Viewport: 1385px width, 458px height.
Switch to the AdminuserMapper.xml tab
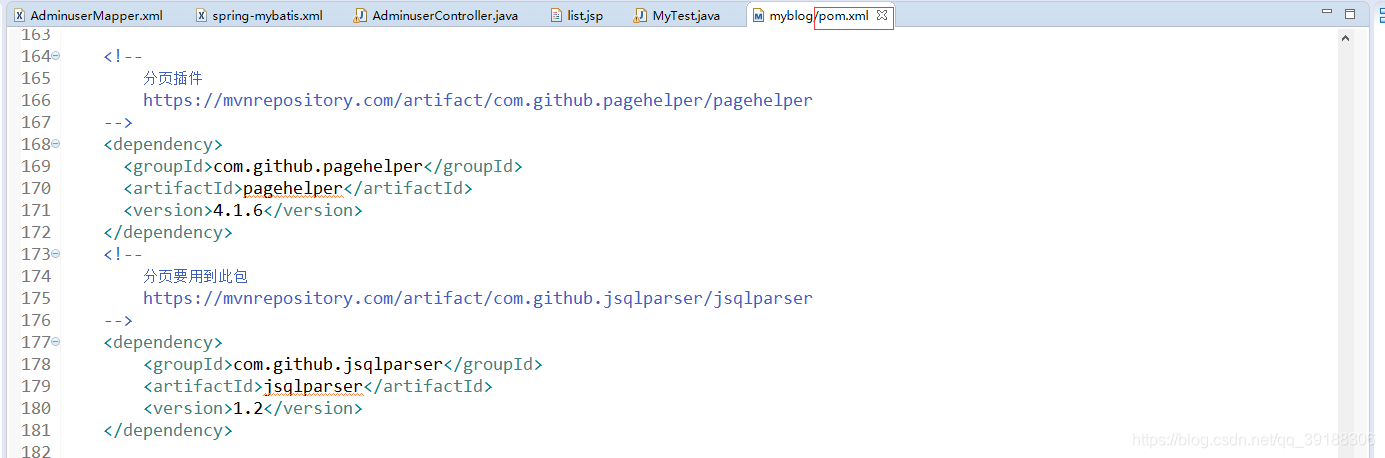tap(88, 16)
